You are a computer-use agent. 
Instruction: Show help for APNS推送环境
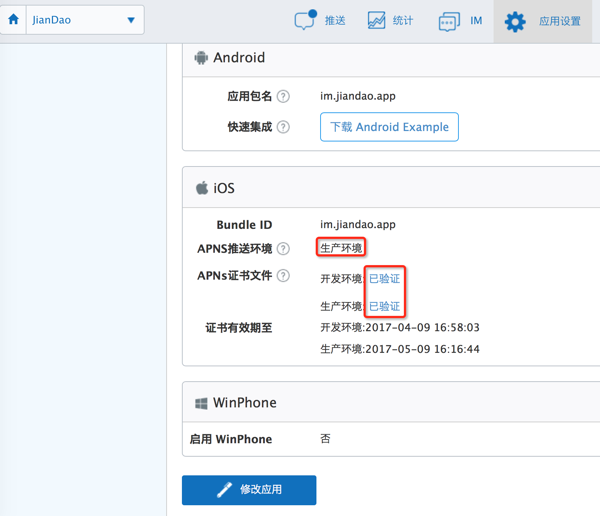click(283, 249)
